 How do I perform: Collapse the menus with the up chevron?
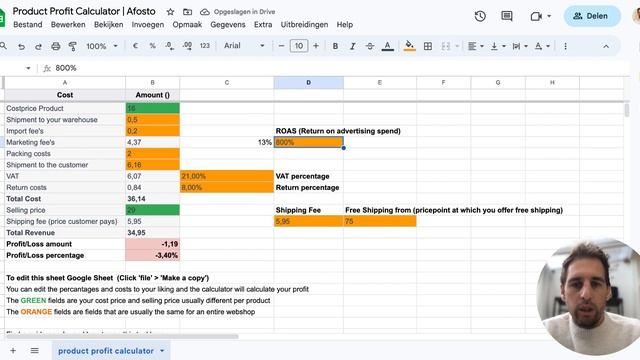click(606, 47)
